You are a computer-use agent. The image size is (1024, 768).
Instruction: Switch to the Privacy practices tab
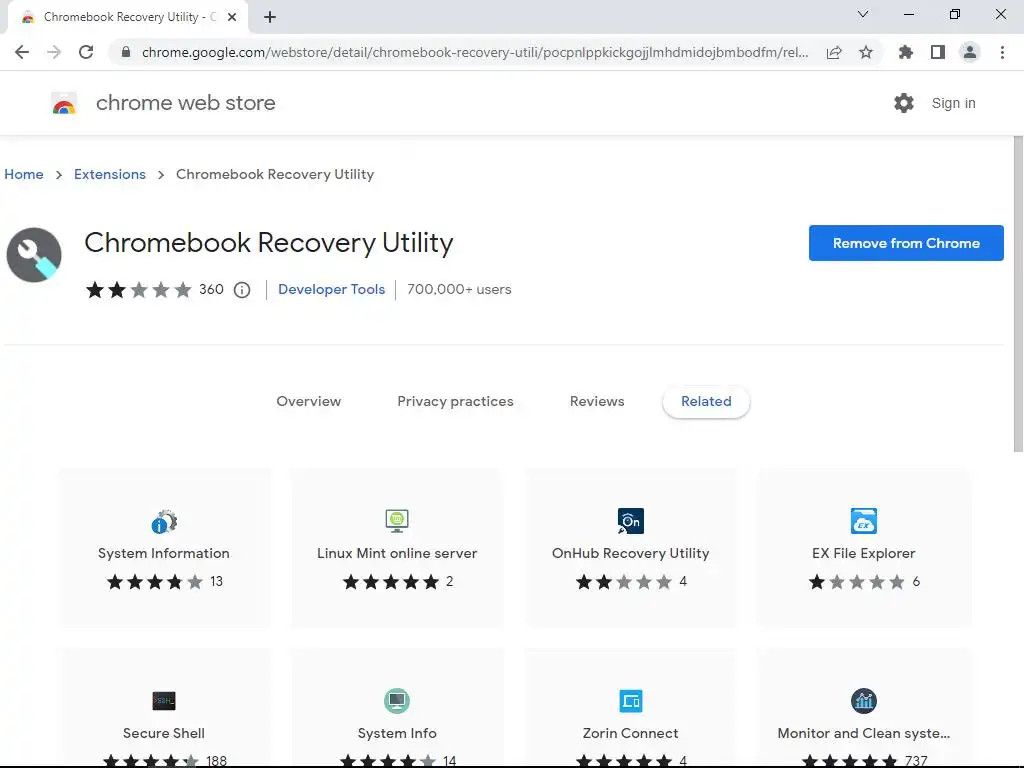click(x=455, y=402)
